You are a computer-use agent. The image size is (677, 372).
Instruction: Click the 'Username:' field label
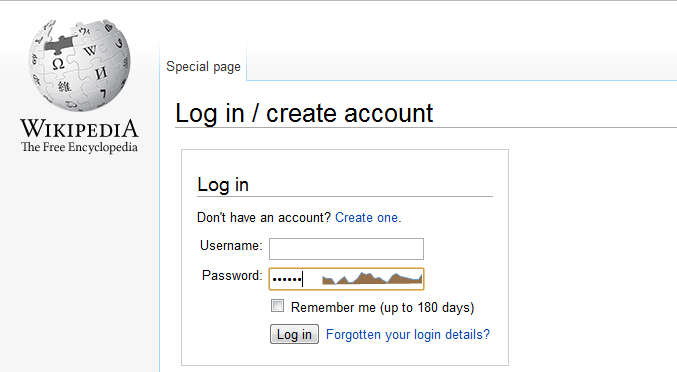coord(231,246)
